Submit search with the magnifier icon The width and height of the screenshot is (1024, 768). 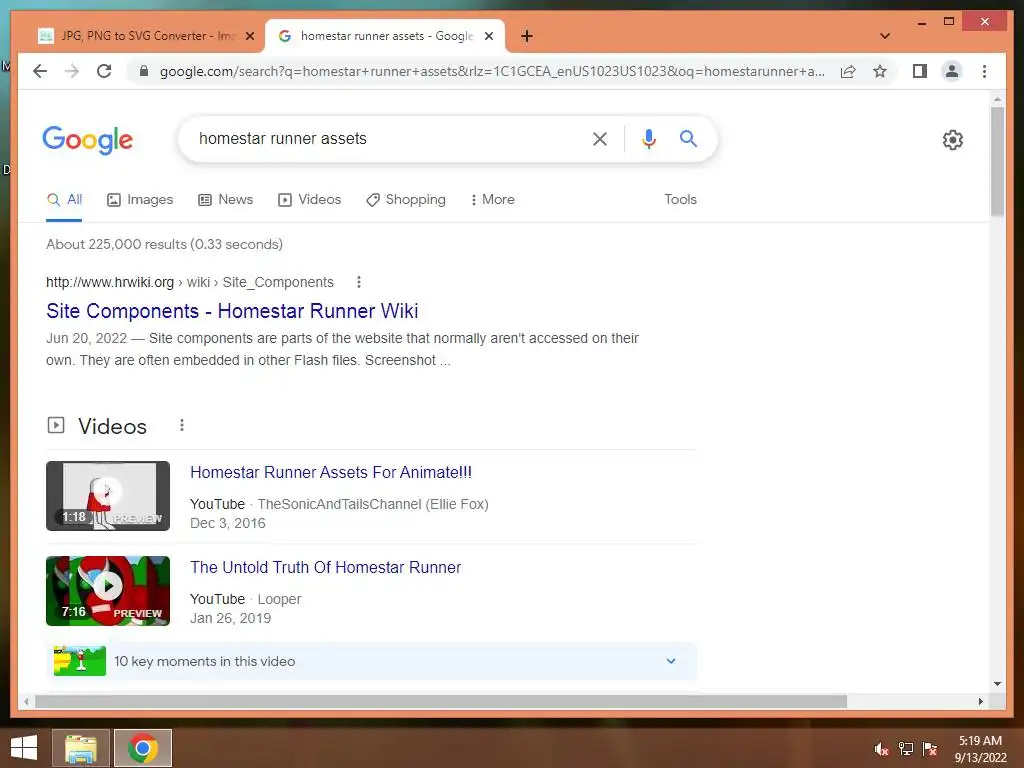tap(688, 138)
